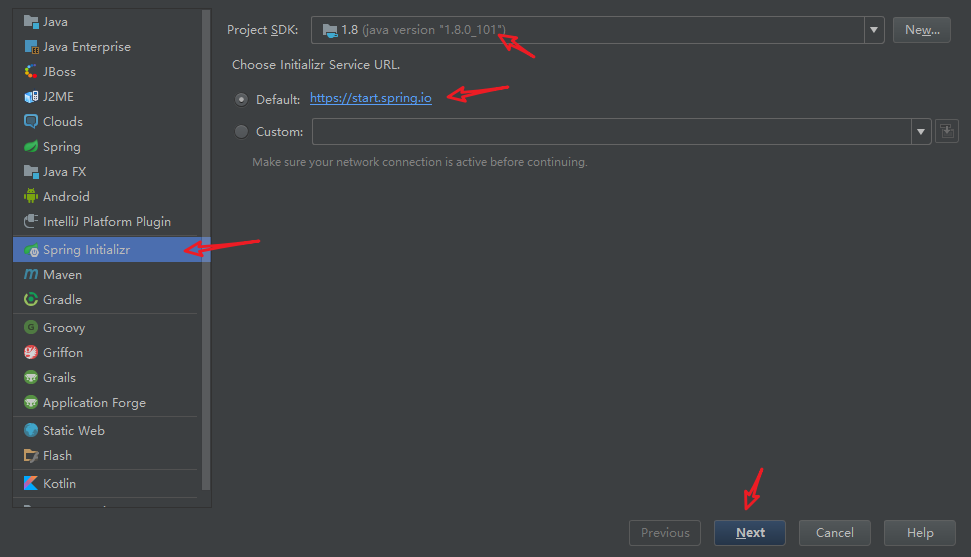Click the Java folder icon

coord(31,22)
